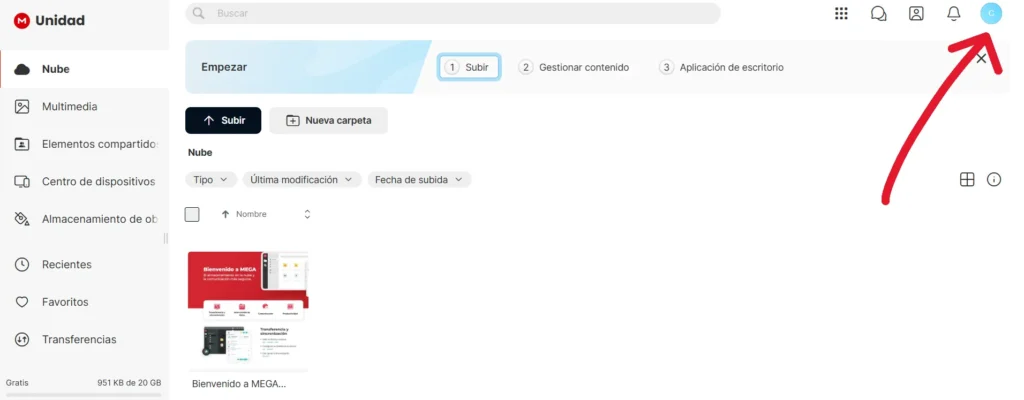This screenshot has width=1024, height=400.
Task: Click the Gratis plan label
Action: point(17,382)
